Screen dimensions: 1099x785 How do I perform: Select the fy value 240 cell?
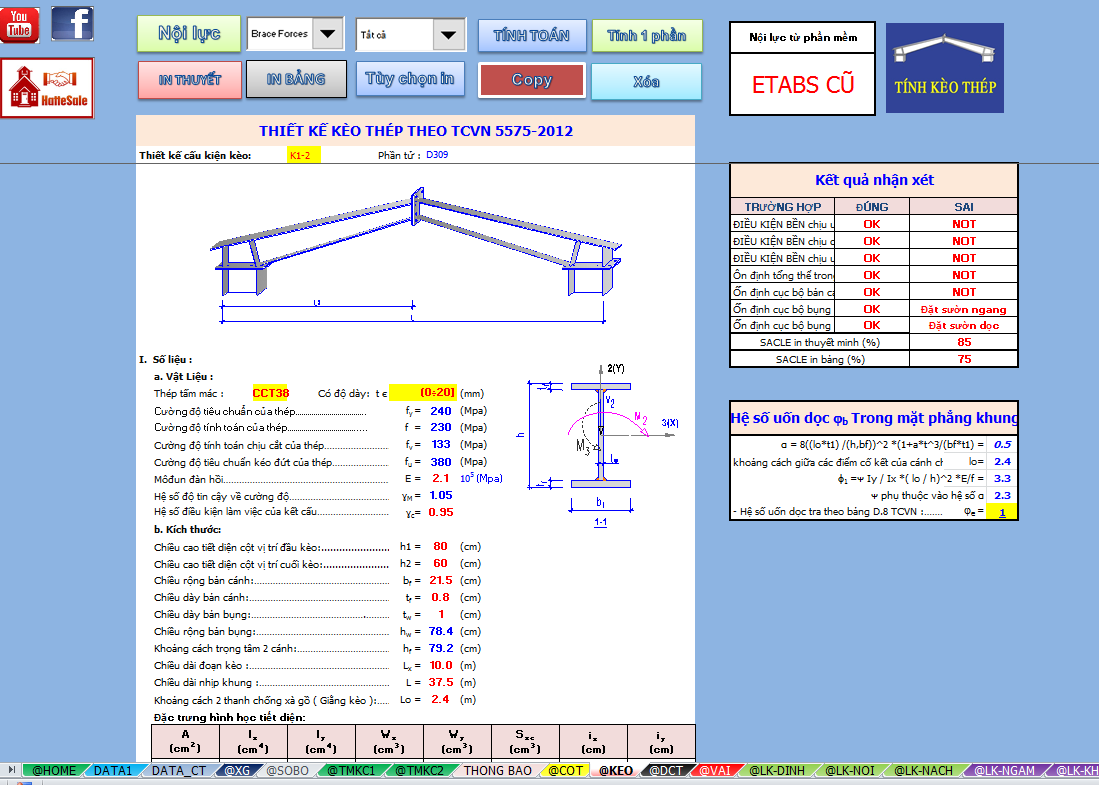coord(441,411)
